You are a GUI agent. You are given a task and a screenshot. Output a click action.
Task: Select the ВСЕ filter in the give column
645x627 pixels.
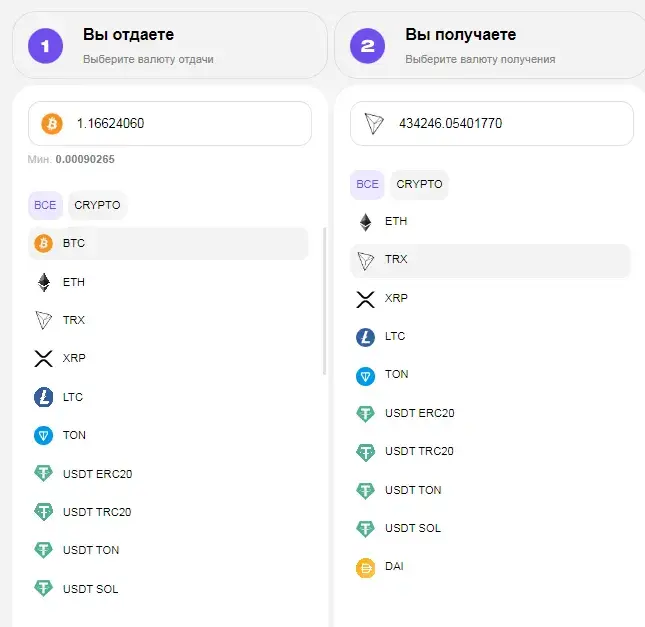click(45, 205)
